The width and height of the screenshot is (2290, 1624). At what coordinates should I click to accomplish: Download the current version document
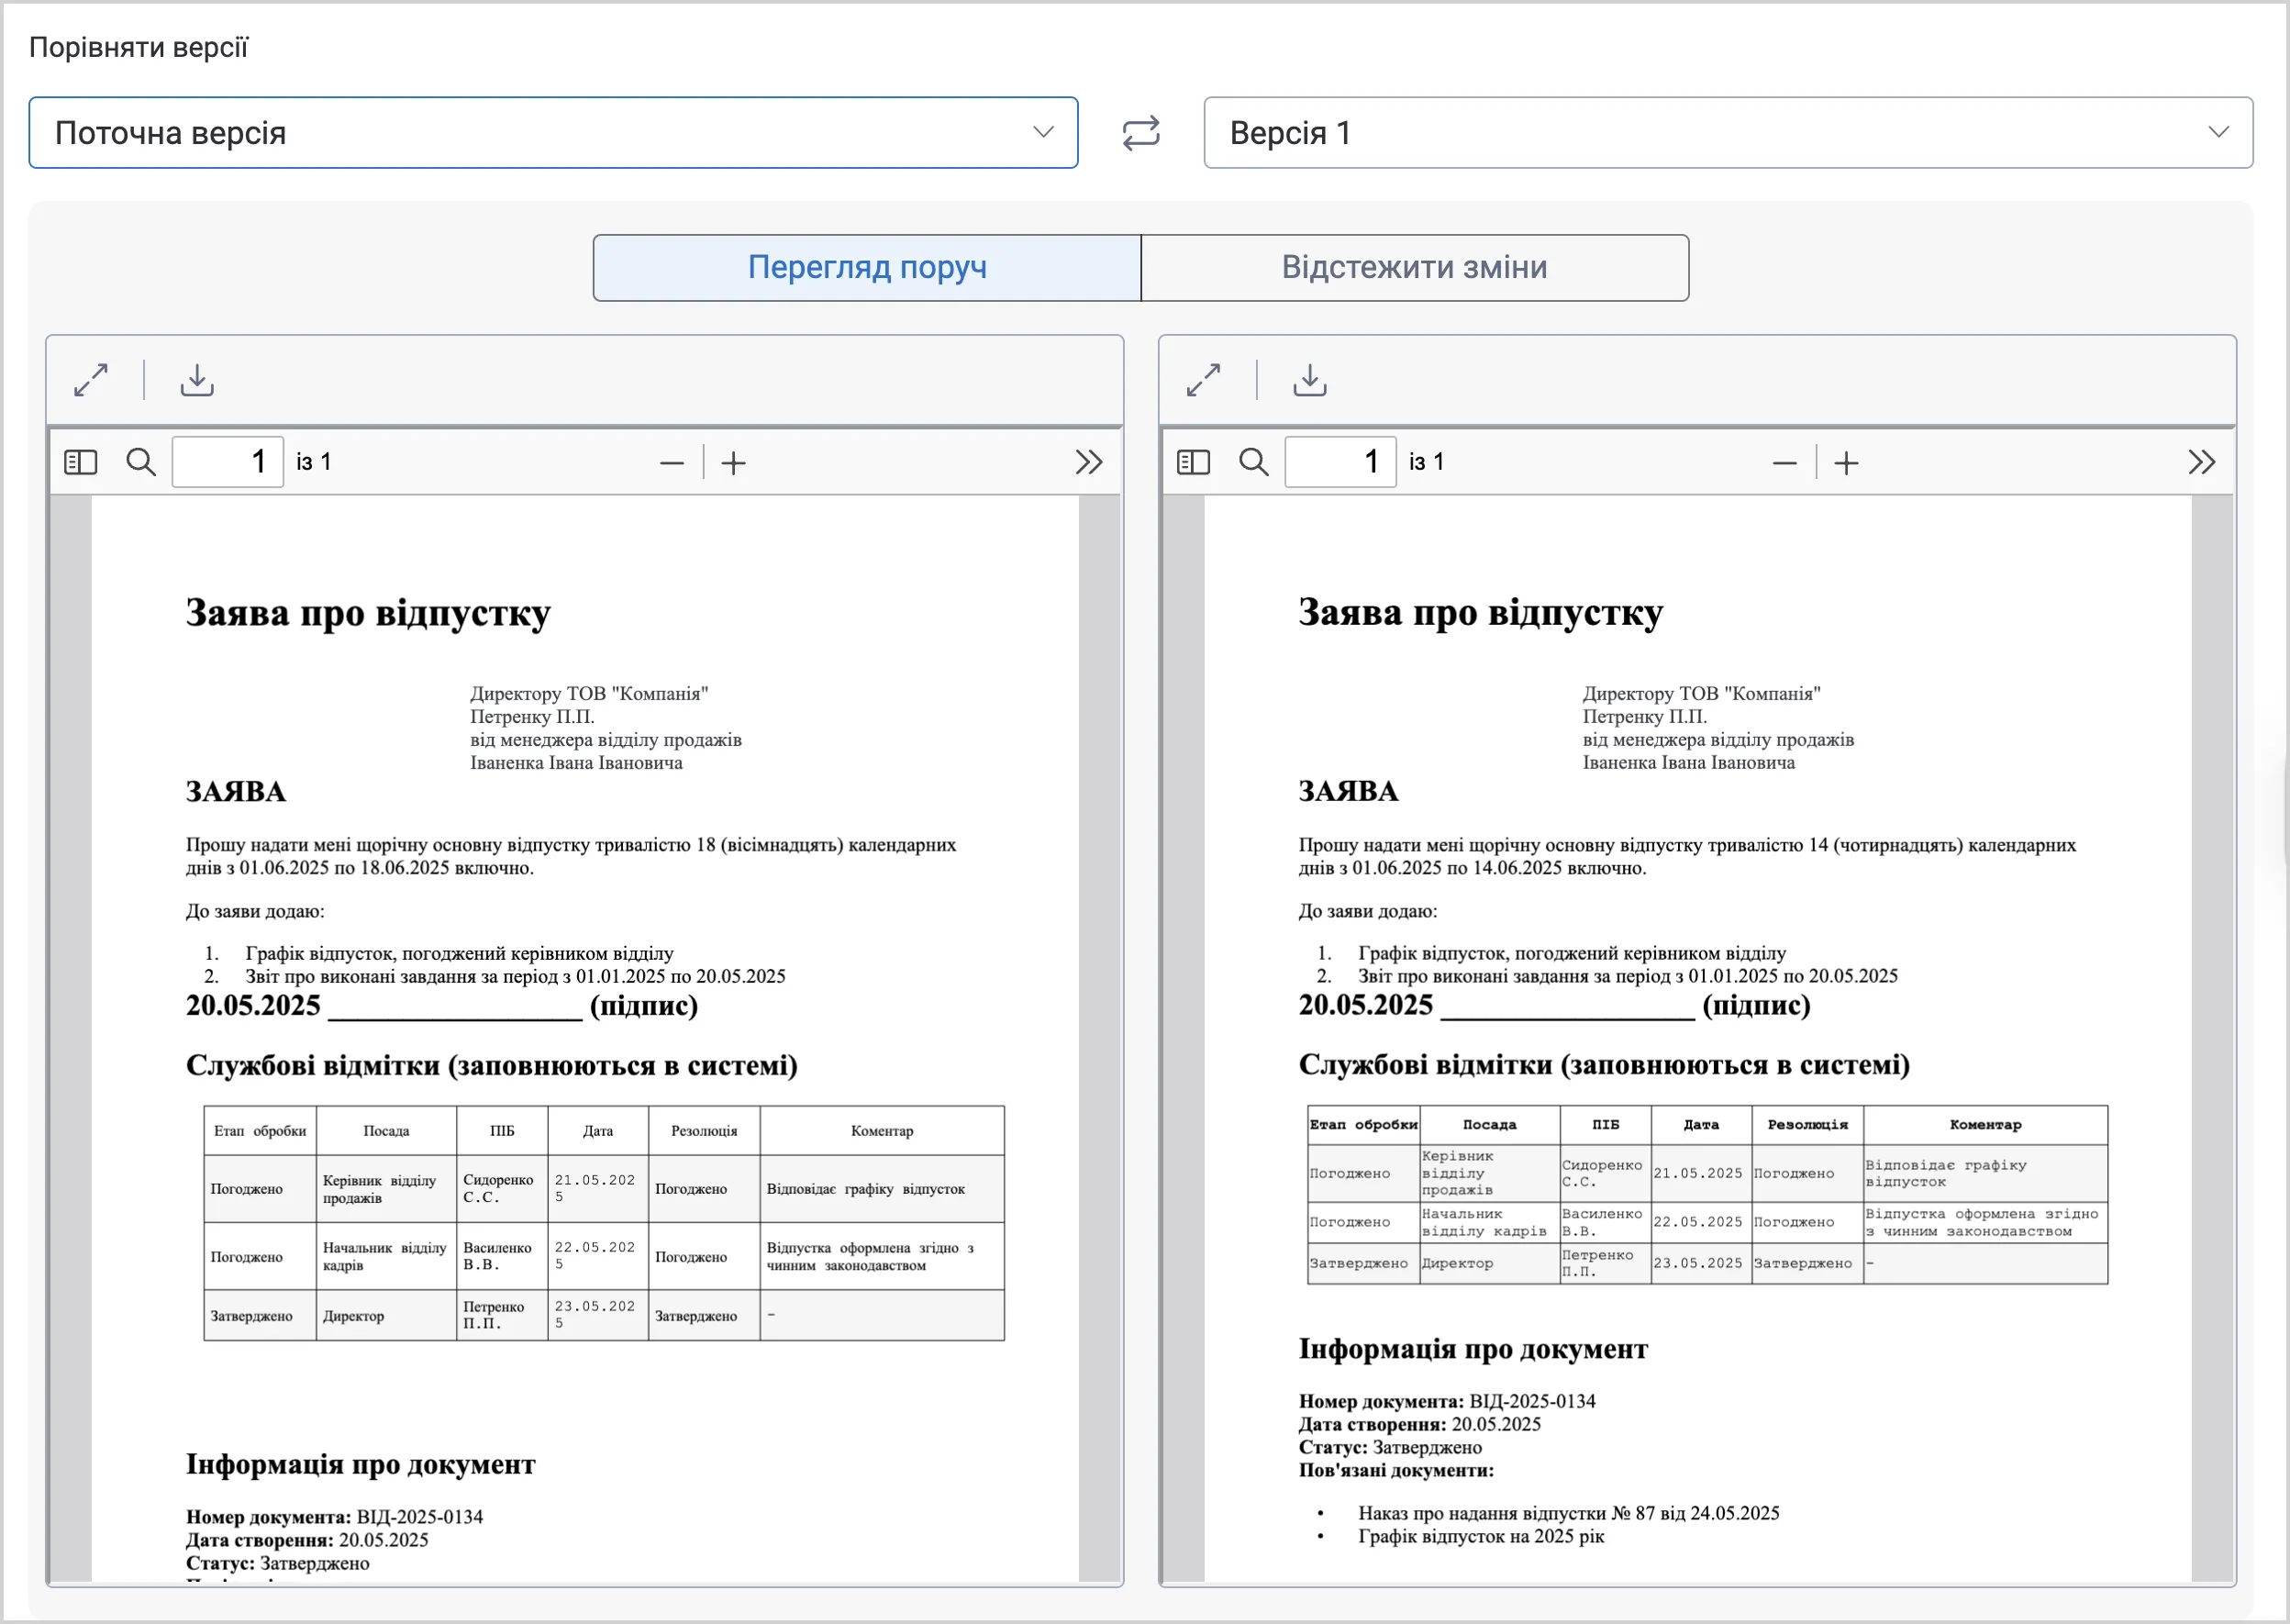click(x=197, y=380)
